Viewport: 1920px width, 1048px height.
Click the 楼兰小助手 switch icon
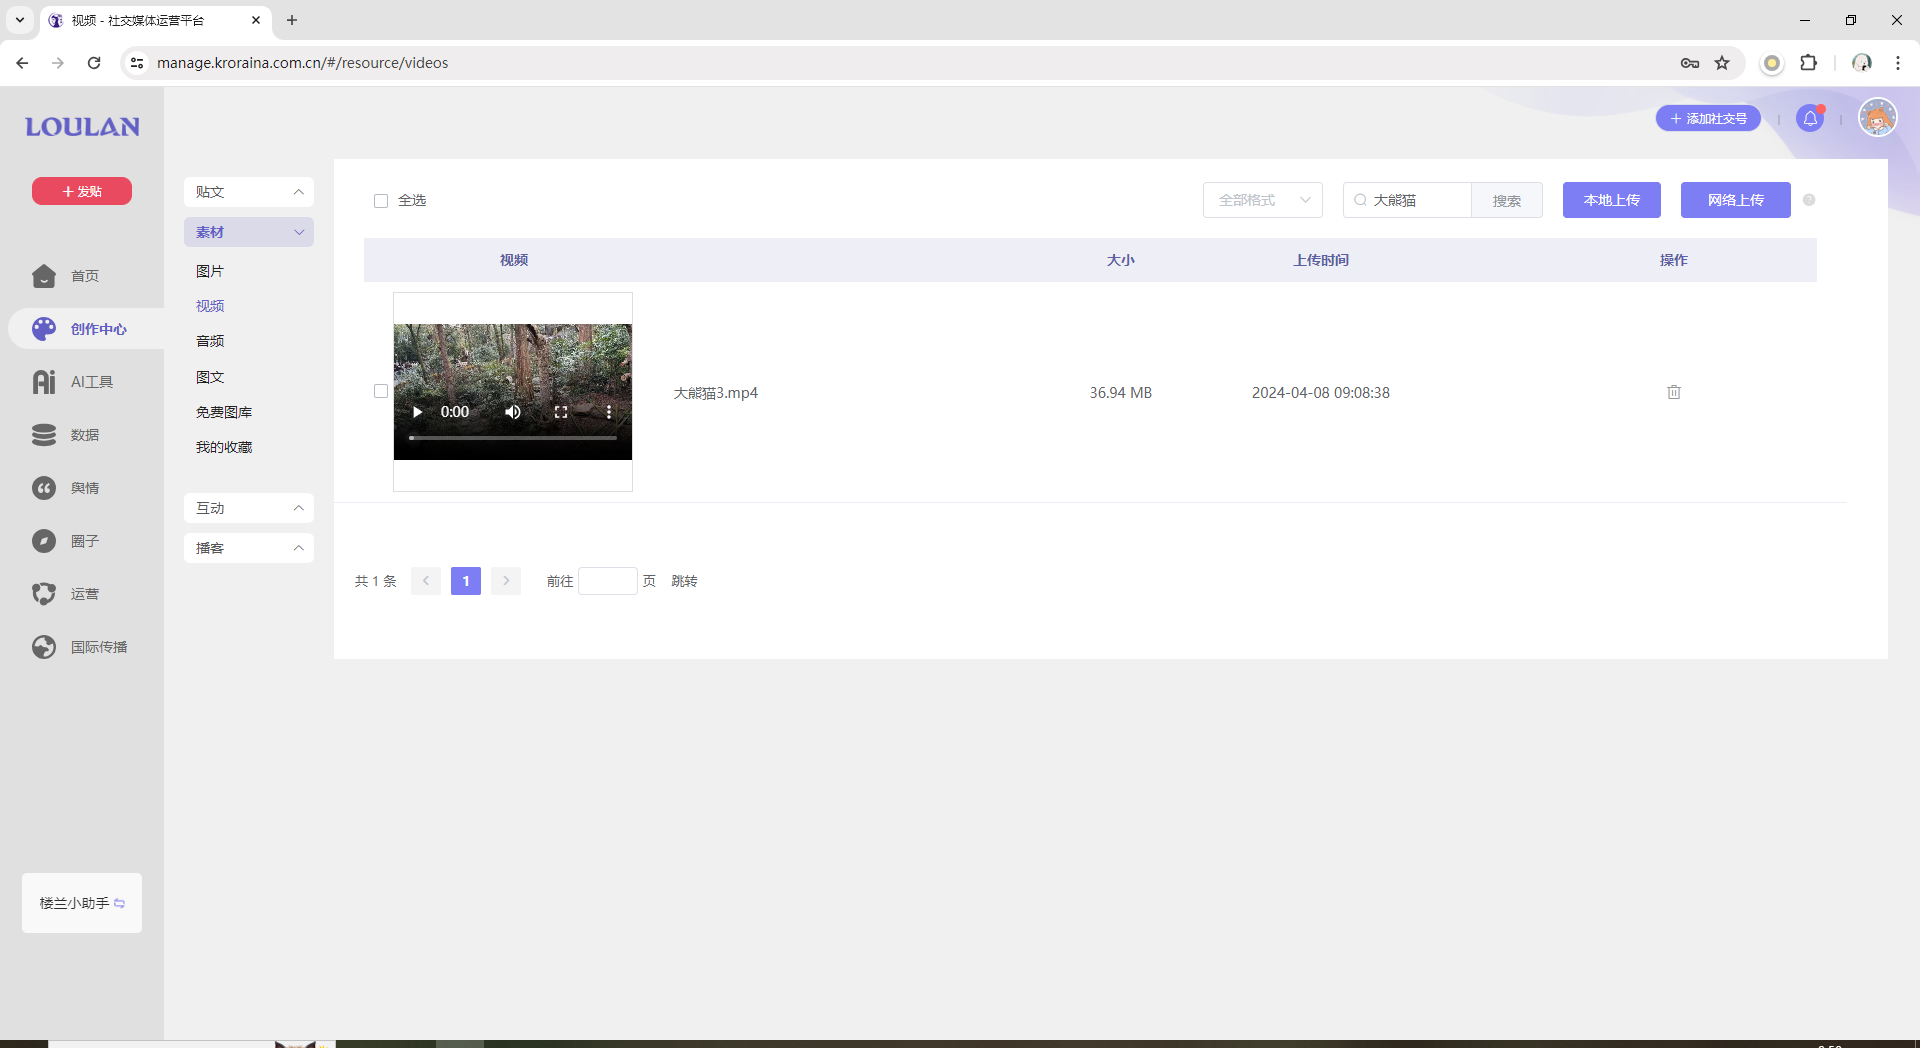point(120,903)
